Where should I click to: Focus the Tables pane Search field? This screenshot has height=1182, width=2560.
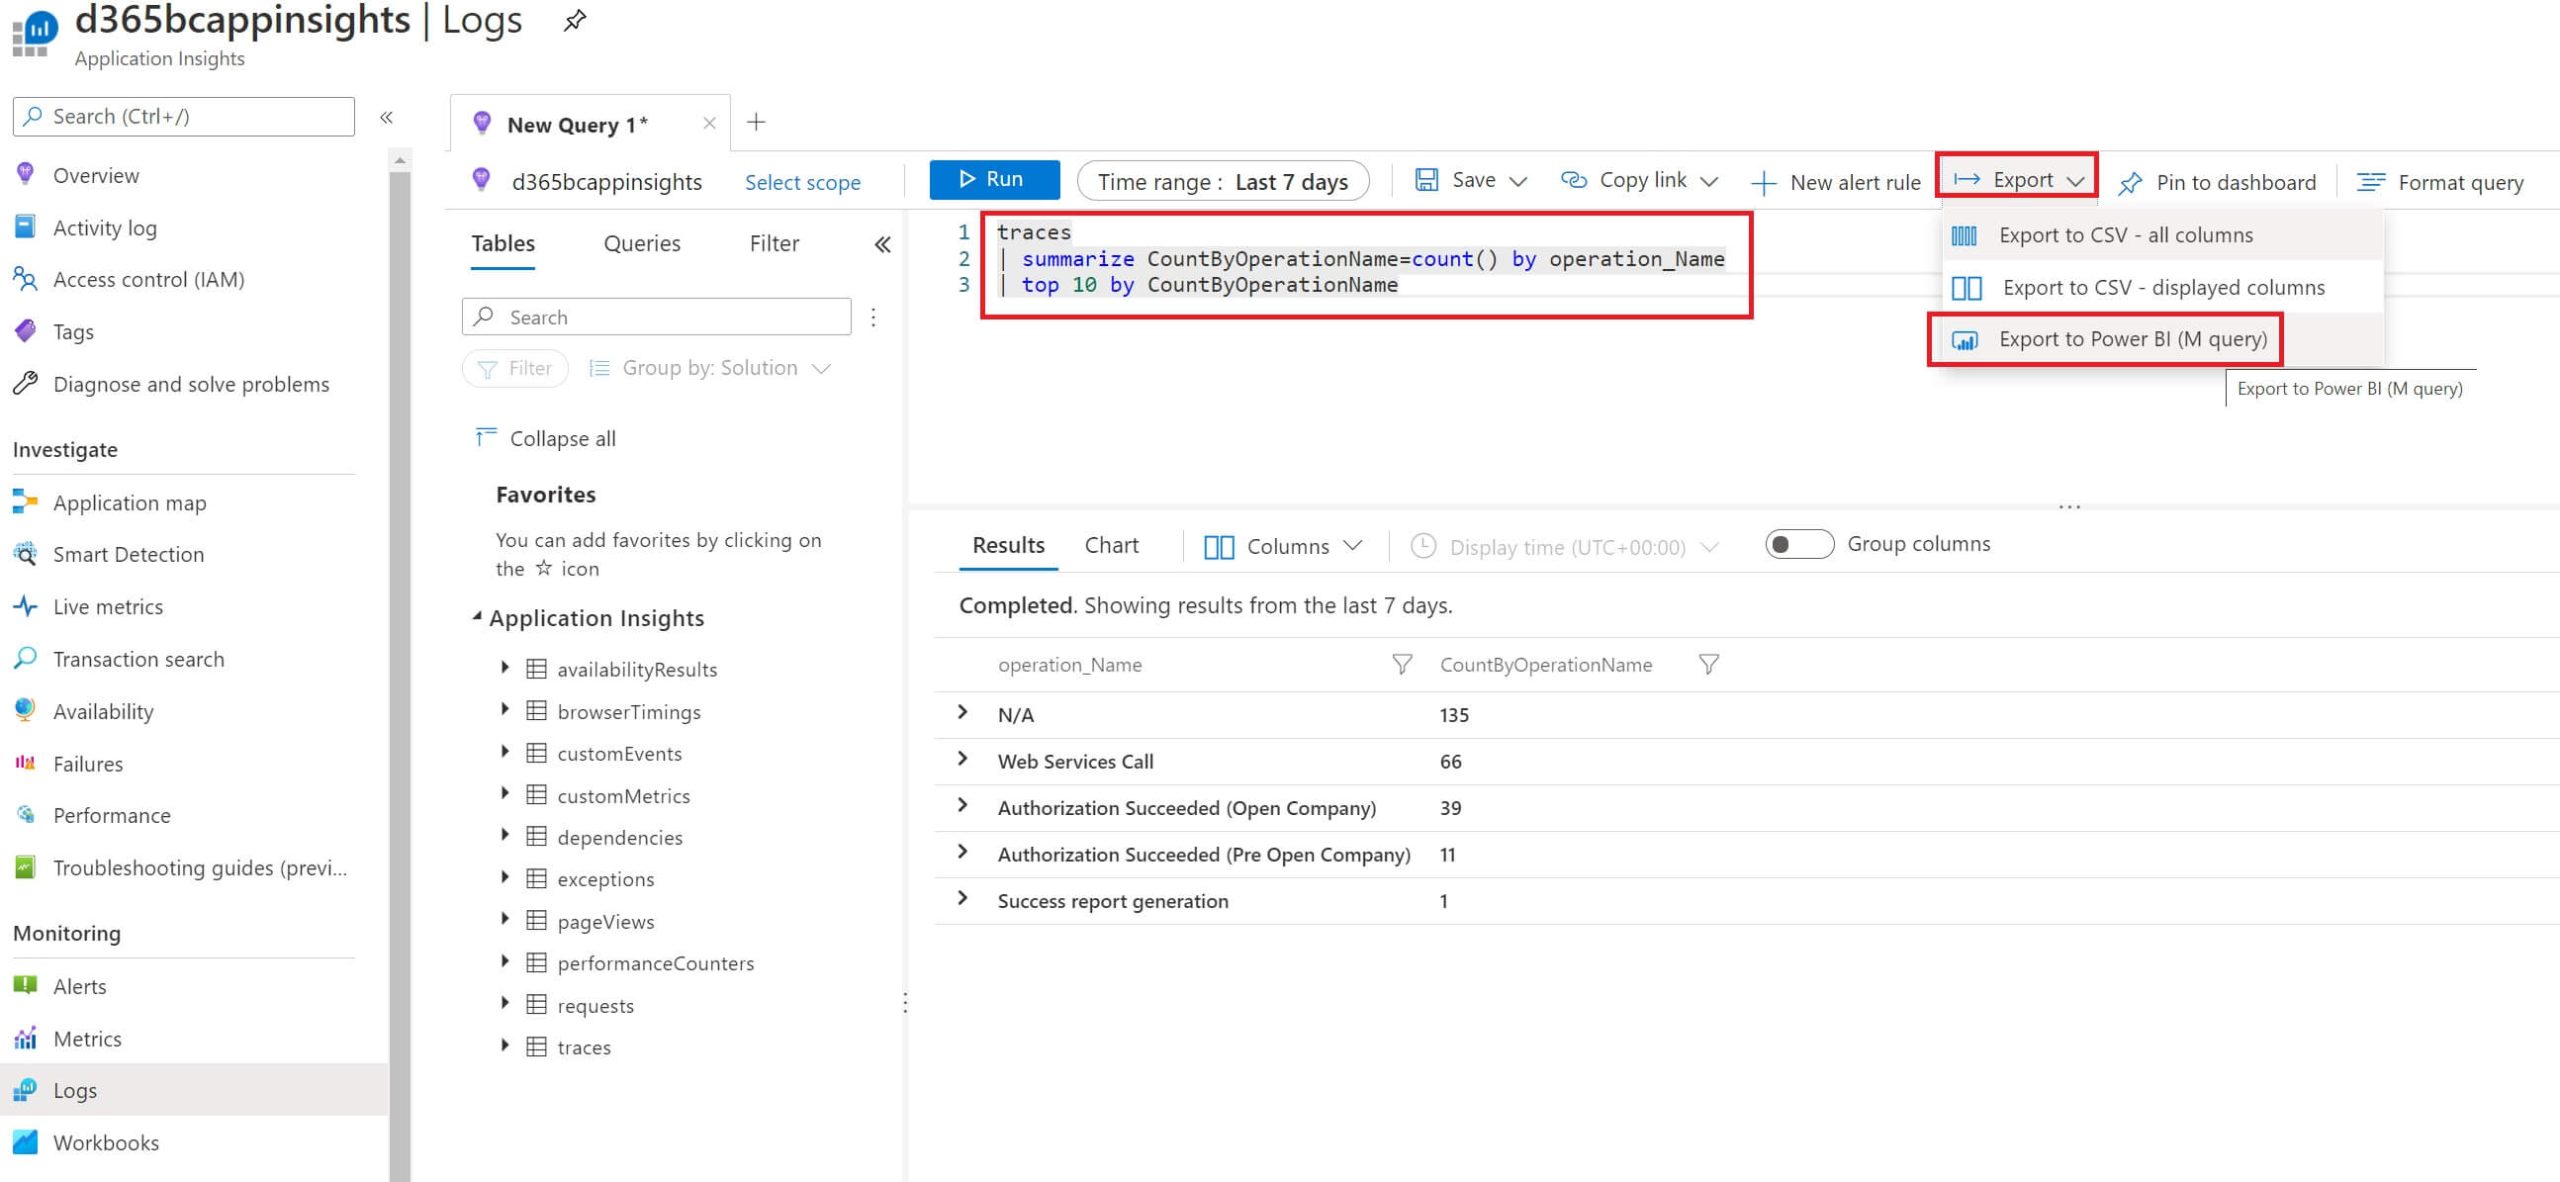[x=657, y=317]
